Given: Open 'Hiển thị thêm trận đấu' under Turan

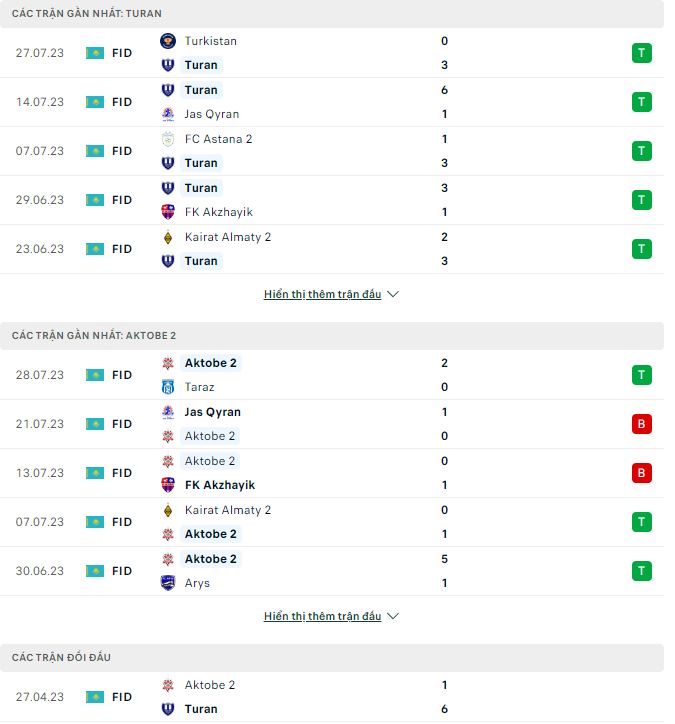Looking at the screenshot, I should pos(322,295).
